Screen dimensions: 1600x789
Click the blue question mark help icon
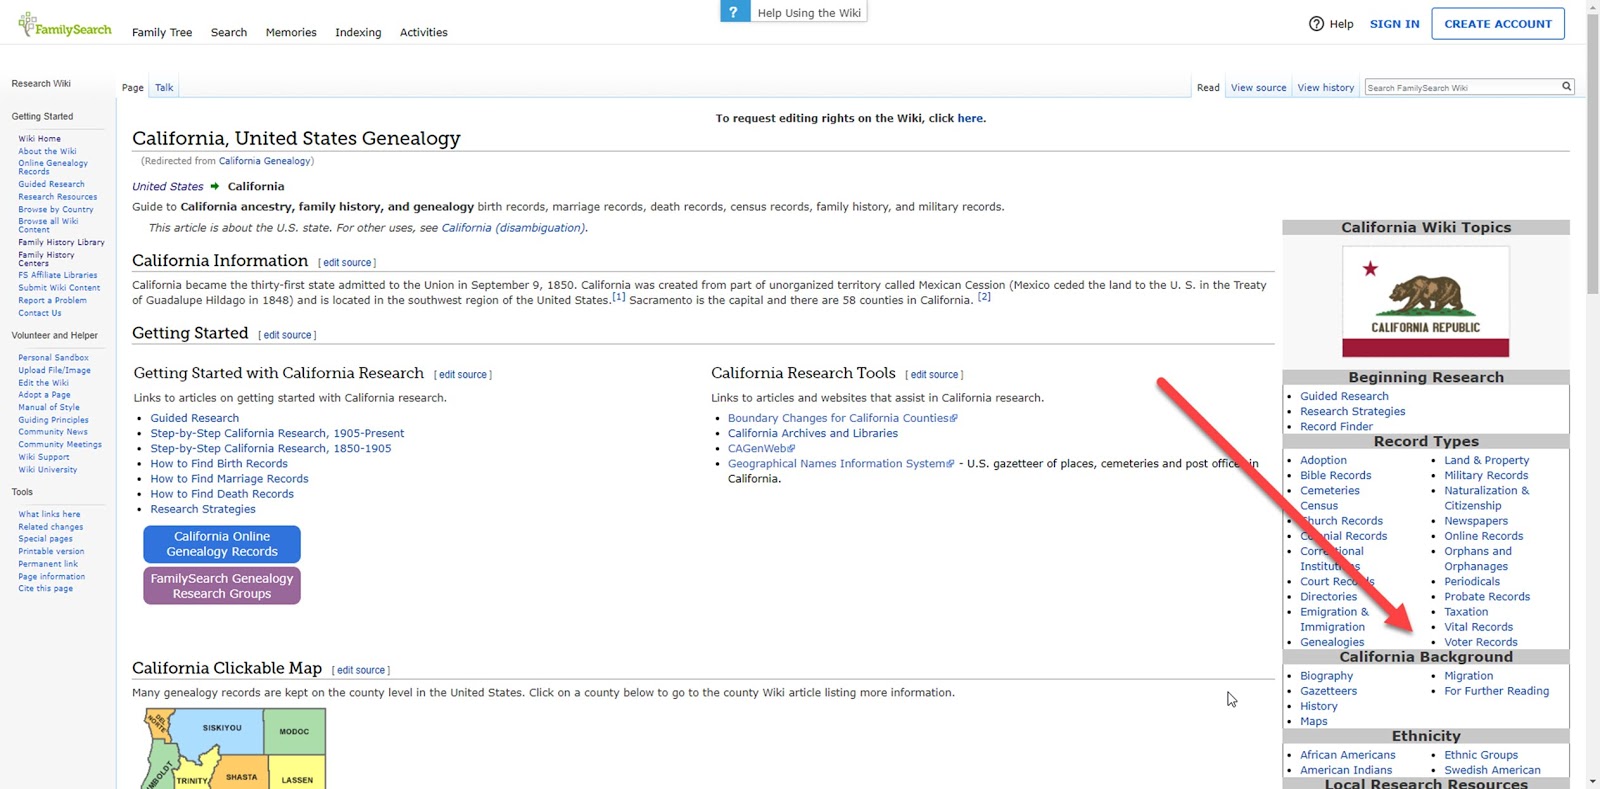coord(734,12)
